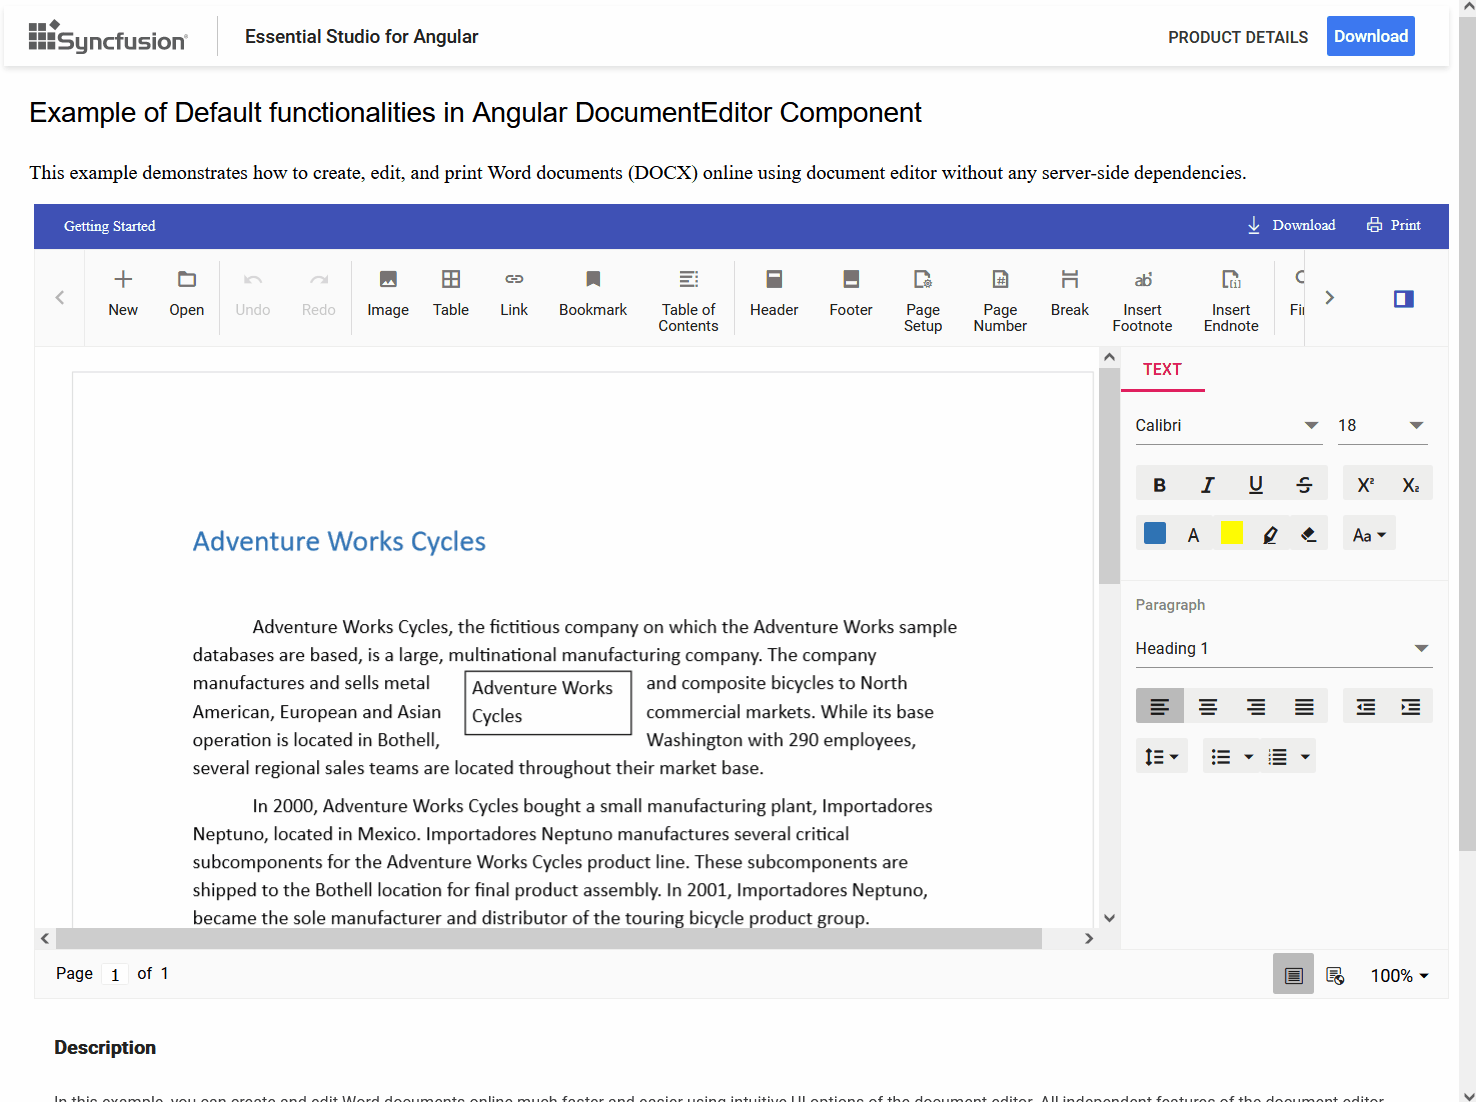Pick the yellow text highlight color swatch
The image size is (1476, 1102).
coord(1232,534)
